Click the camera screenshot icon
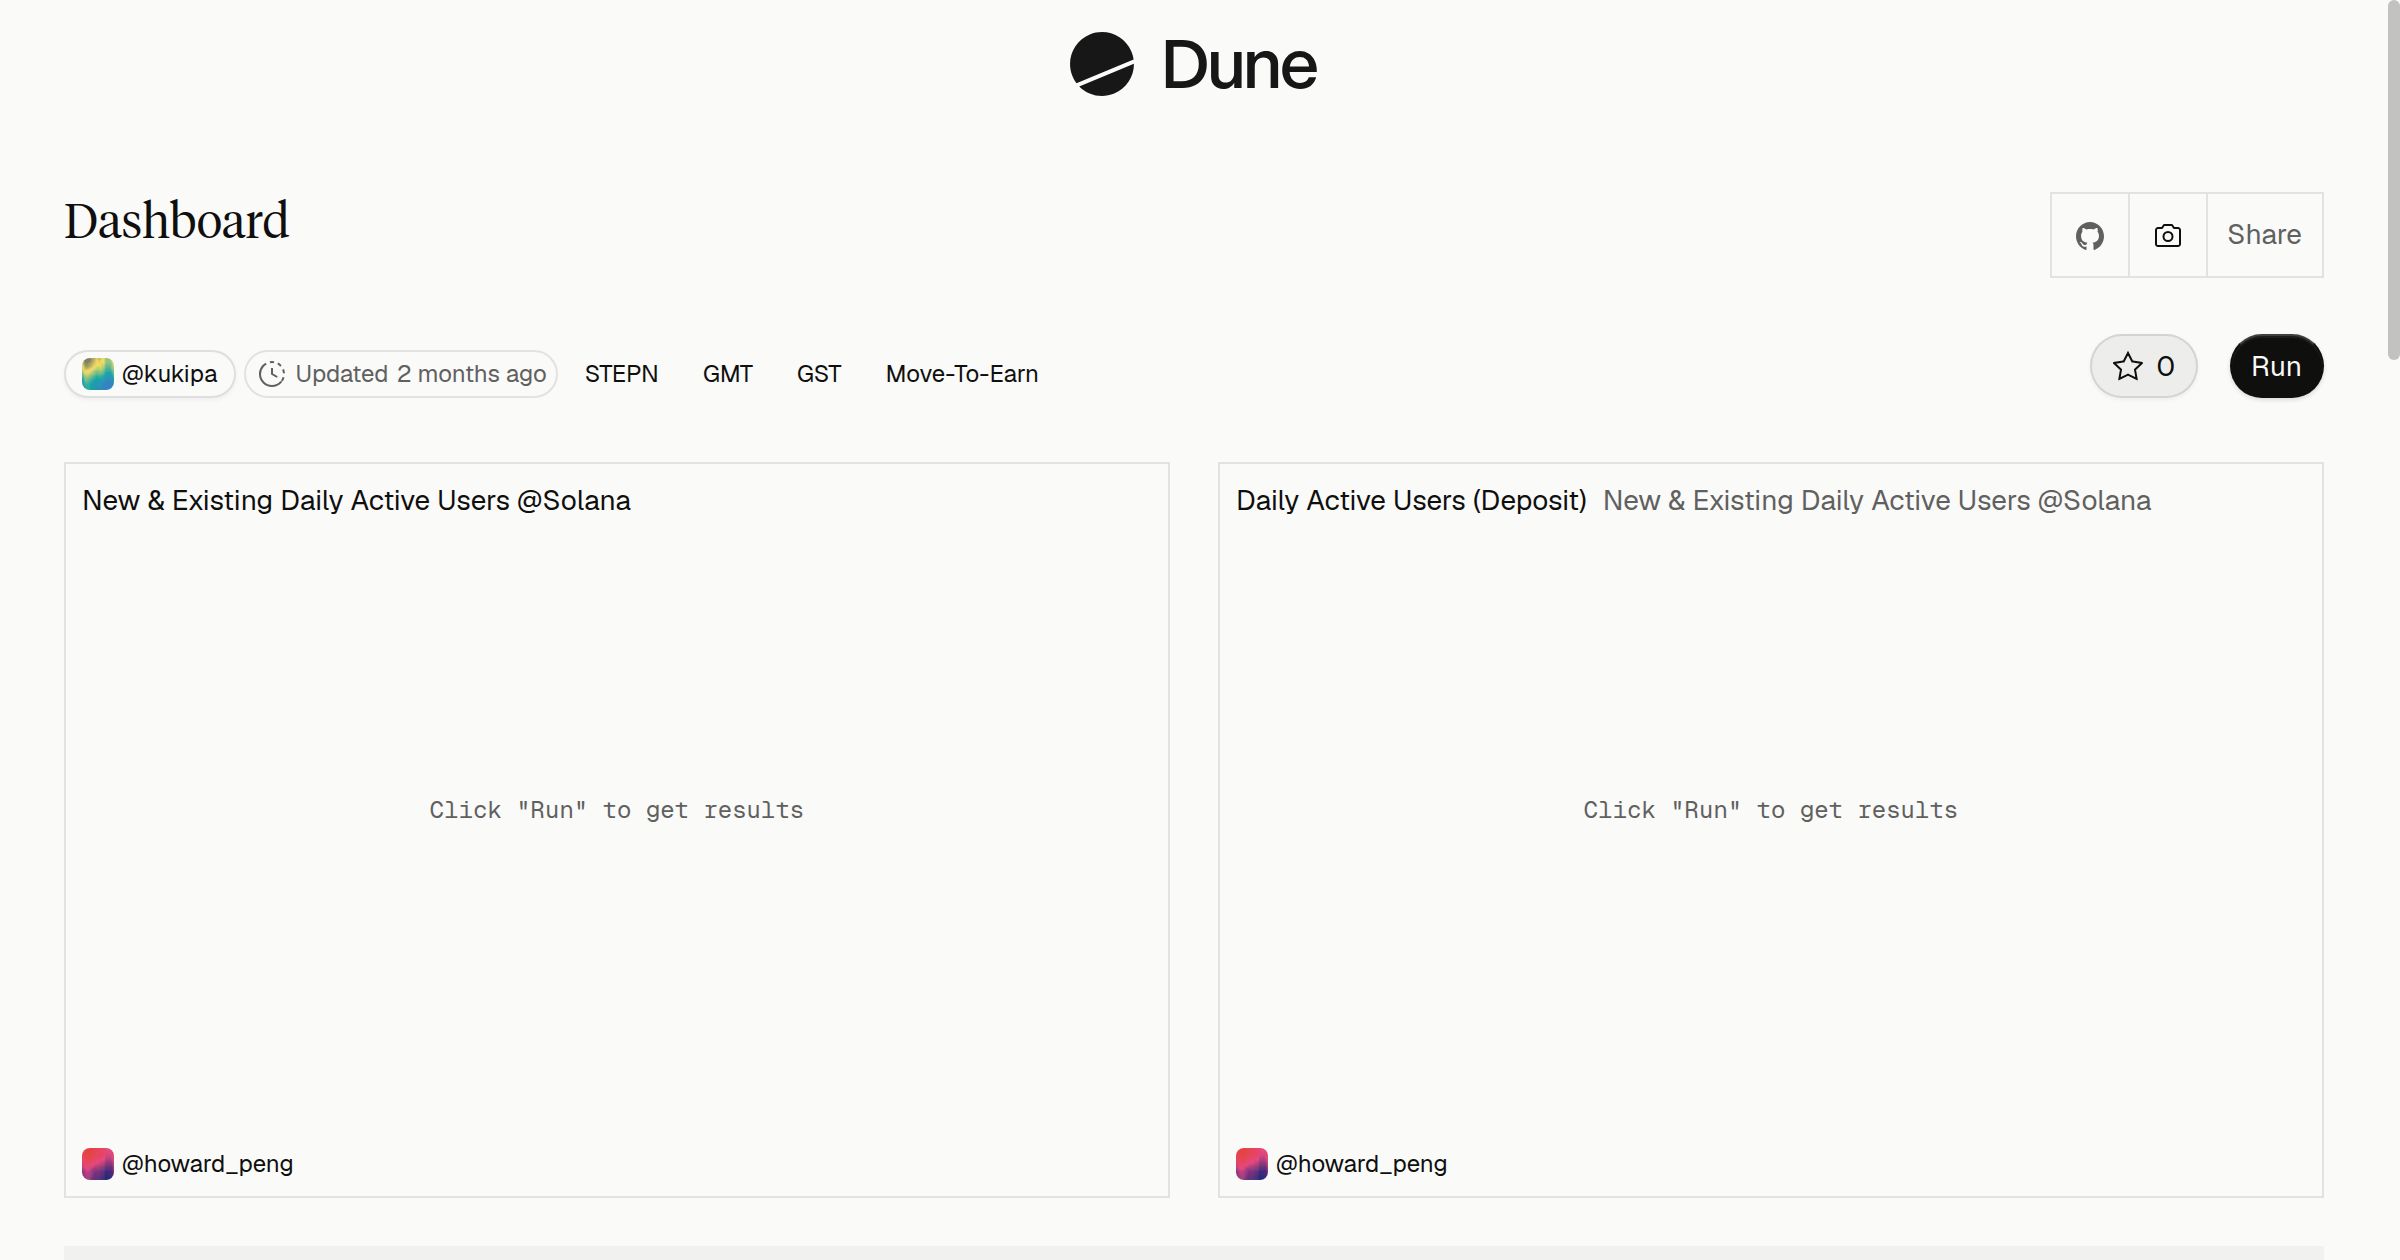 (2167, 235)
